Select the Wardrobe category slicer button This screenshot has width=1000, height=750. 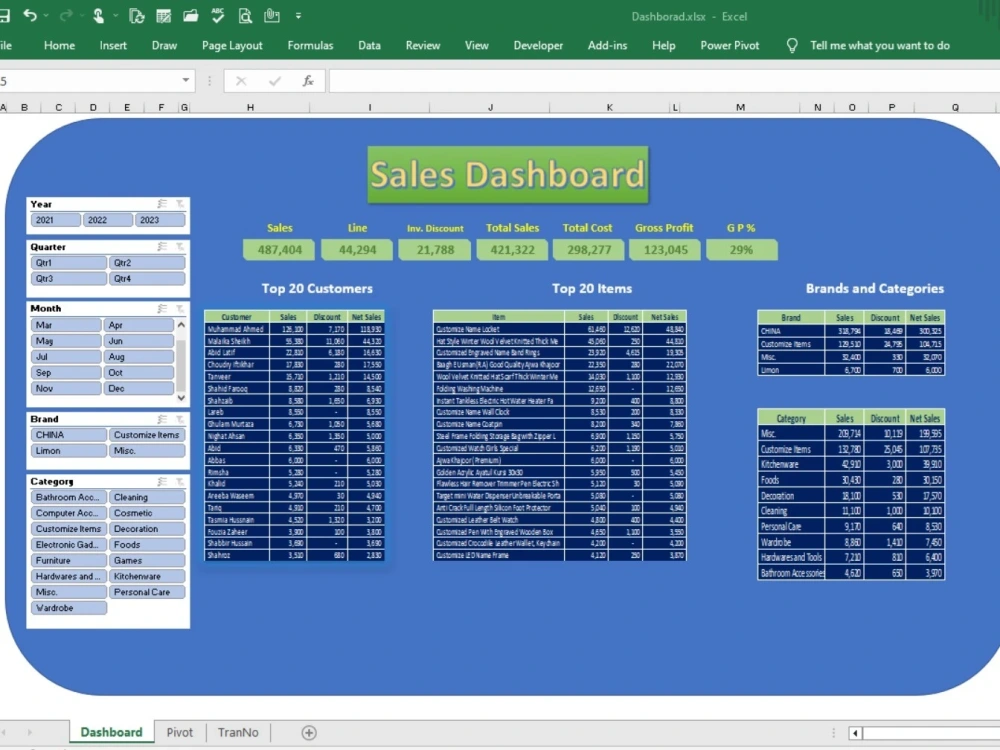pyautogui.click(x=68, y=608)
